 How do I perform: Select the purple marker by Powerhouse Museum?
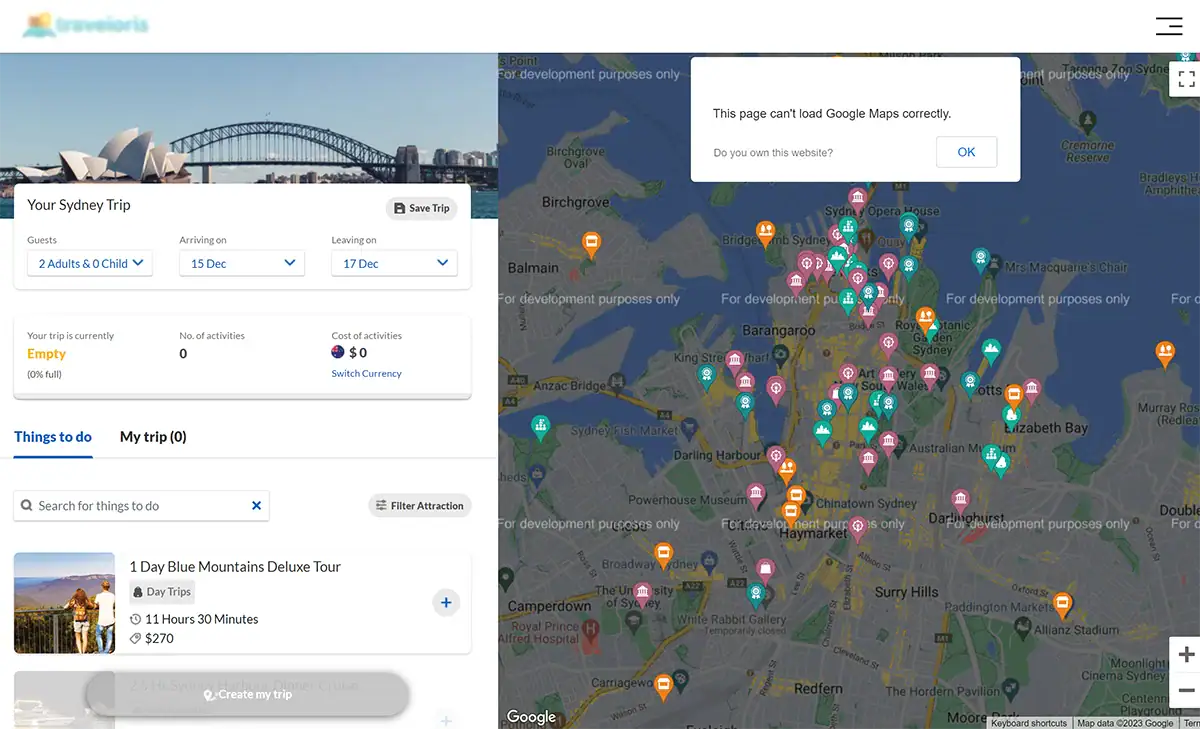point(756,495)
